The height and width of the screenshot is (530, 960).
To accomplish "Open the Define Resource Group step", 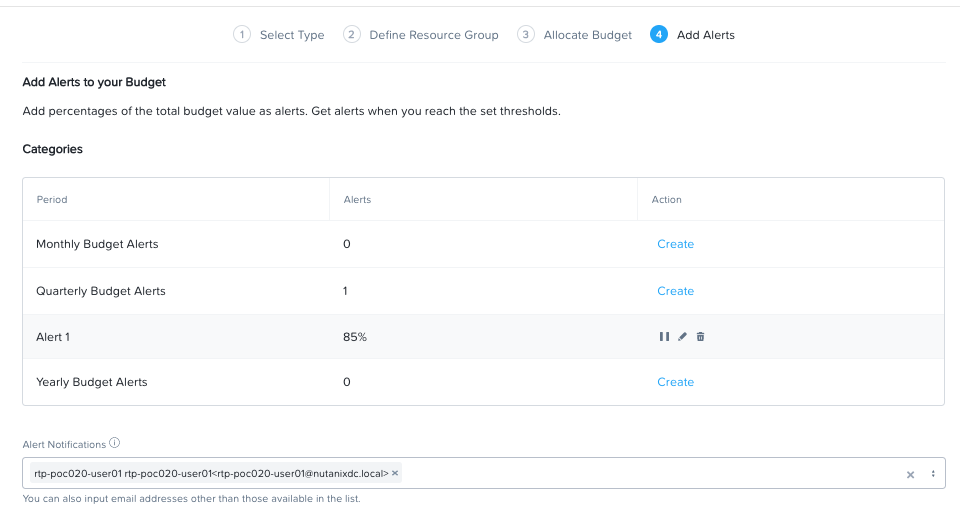I will coord(433,35).
